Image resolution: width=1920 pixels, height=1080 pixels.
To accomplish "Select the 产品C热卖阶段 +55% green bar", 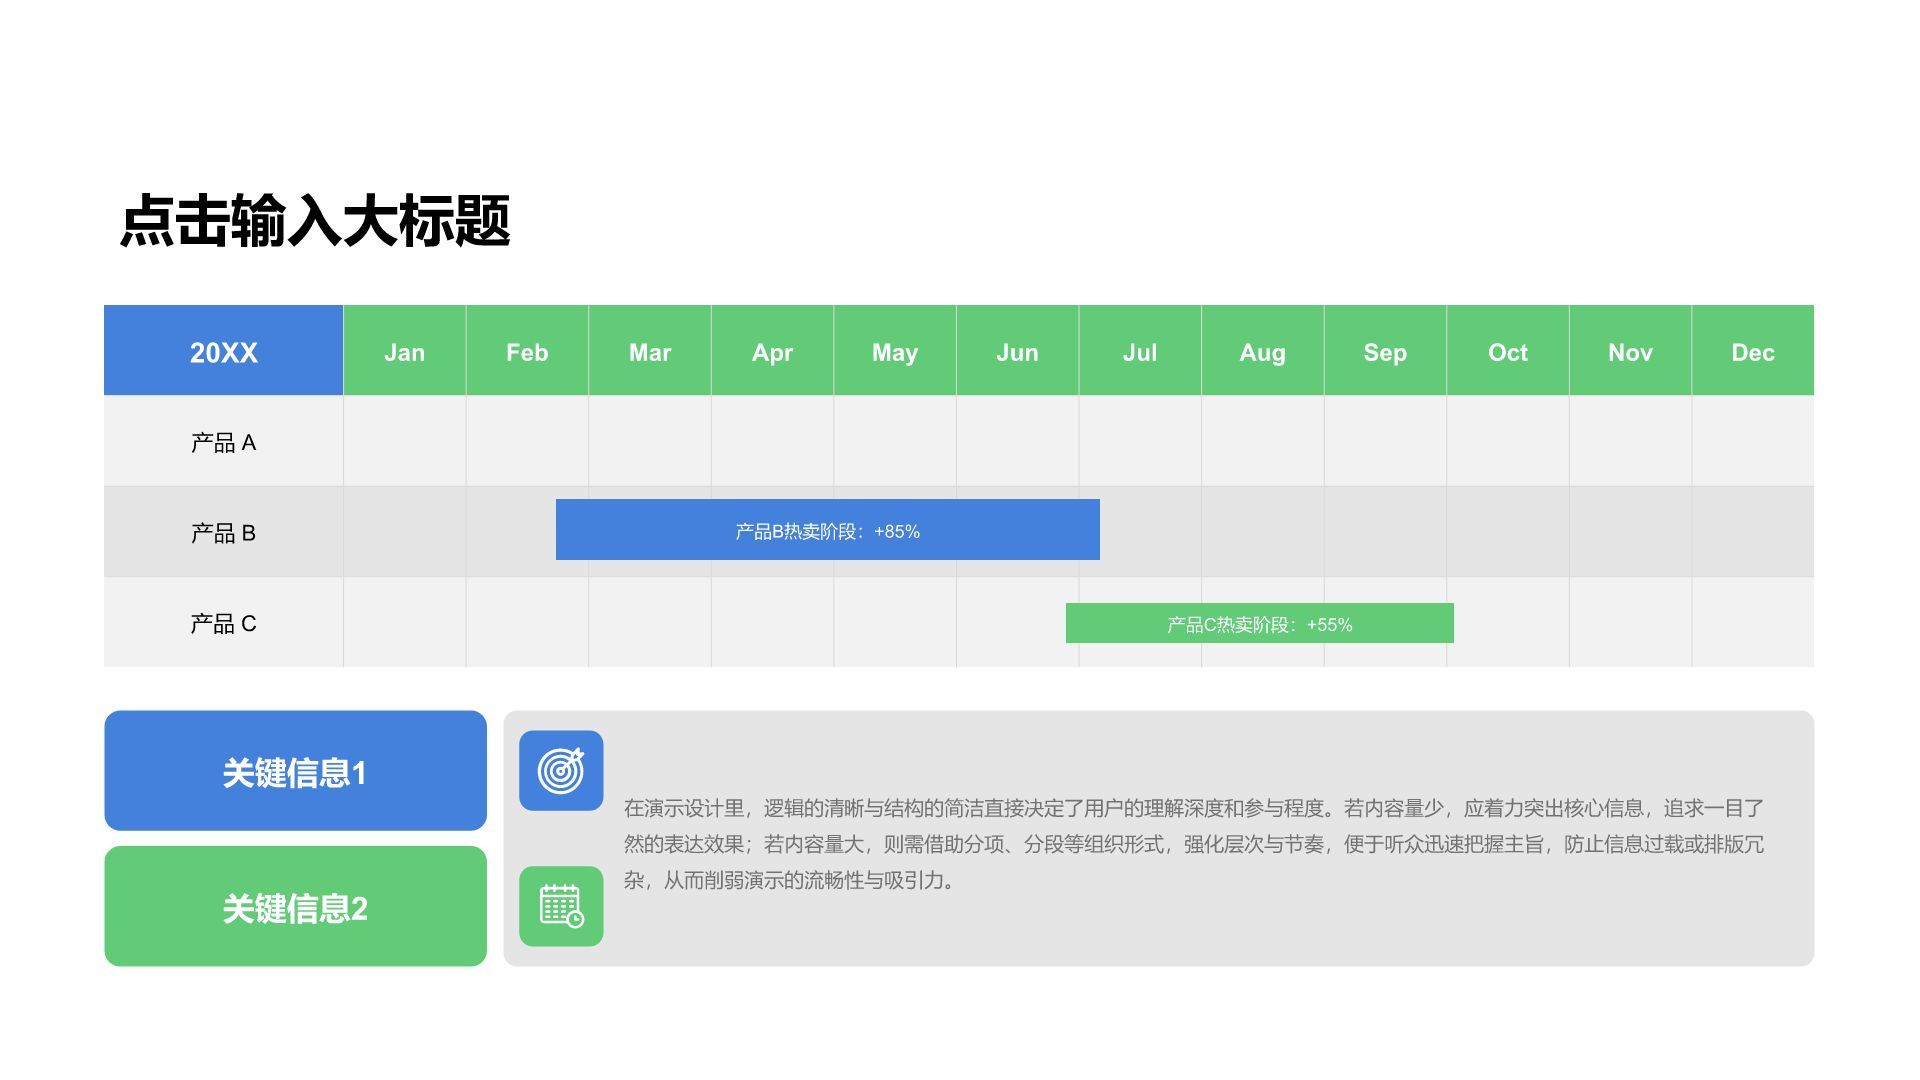I will tap(1259, 623).
